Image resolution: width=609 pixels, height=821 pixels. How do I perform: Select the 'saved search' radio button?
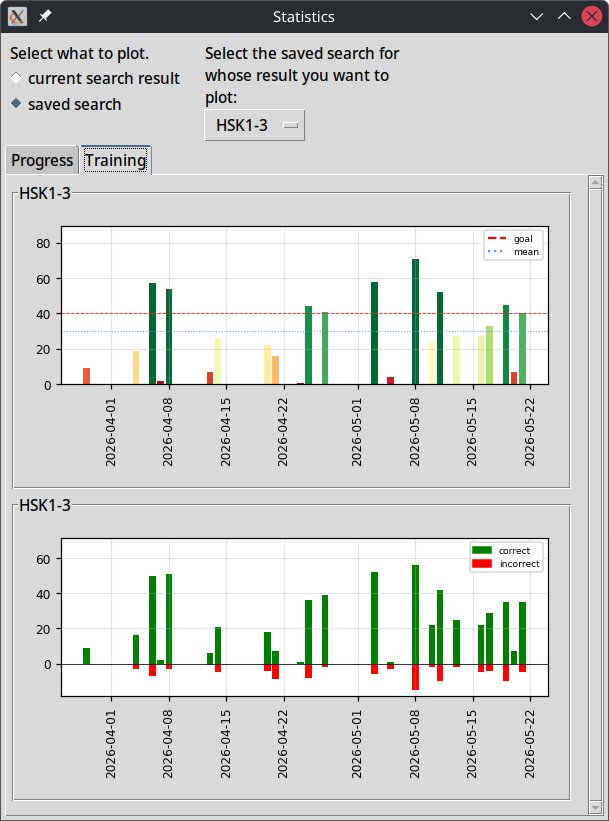(x=66, y=104)
